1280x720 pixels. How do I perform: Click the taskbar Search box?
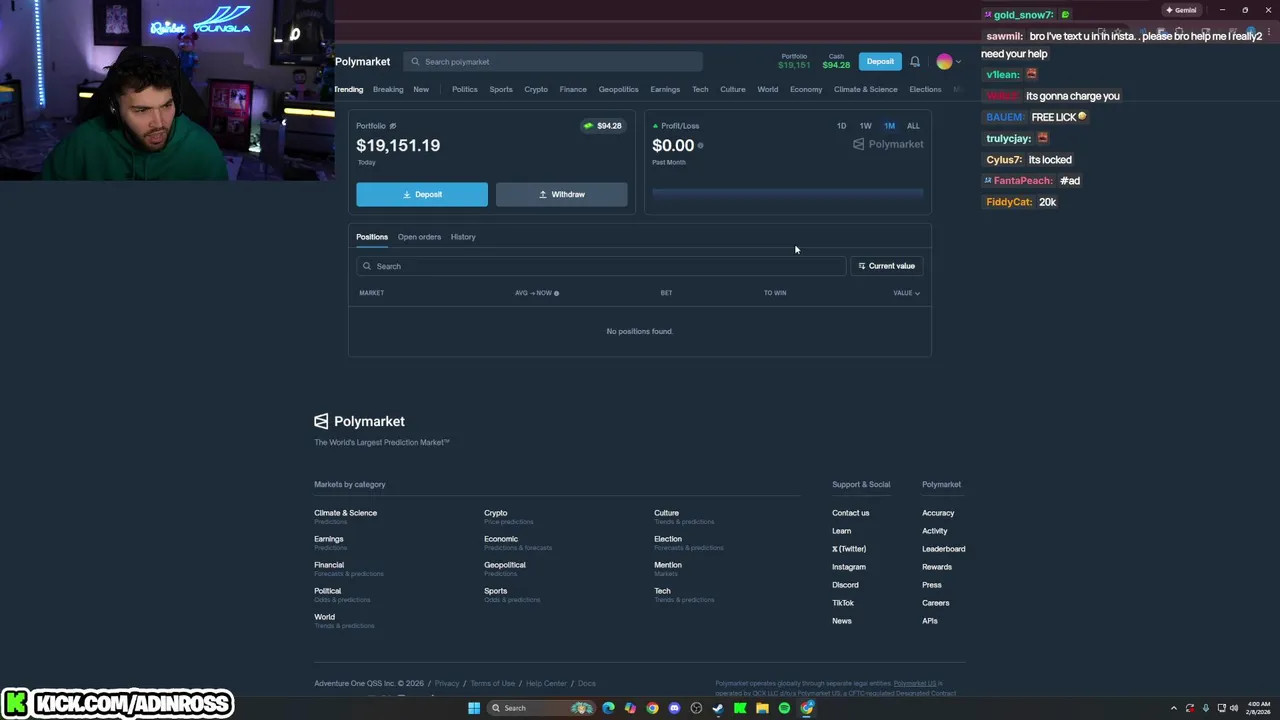541,708
